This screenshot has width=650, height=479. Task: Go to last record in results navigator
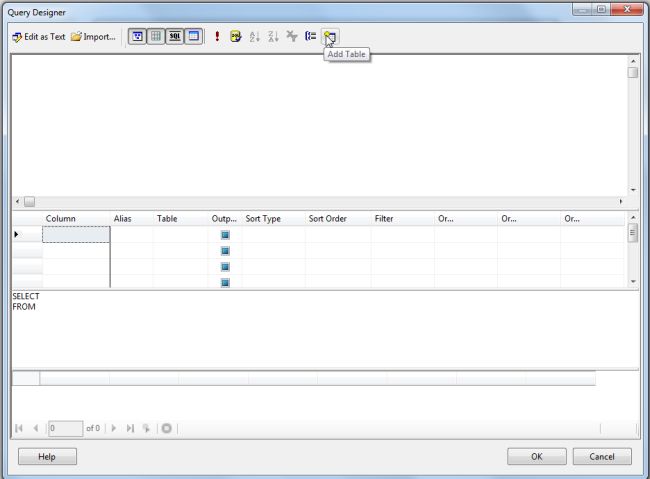point(130,428)
